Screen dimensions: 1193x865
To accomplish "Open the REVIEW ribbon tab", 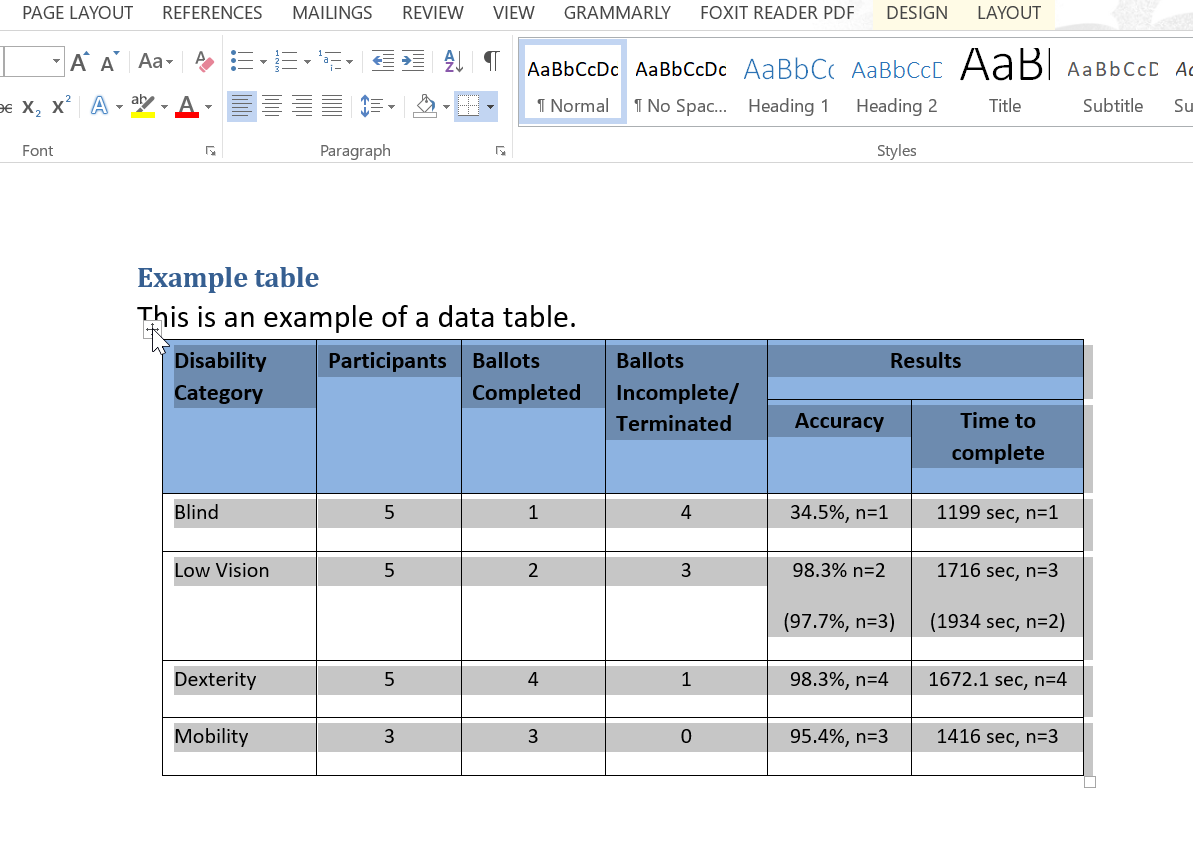I will tap(432, 13).
